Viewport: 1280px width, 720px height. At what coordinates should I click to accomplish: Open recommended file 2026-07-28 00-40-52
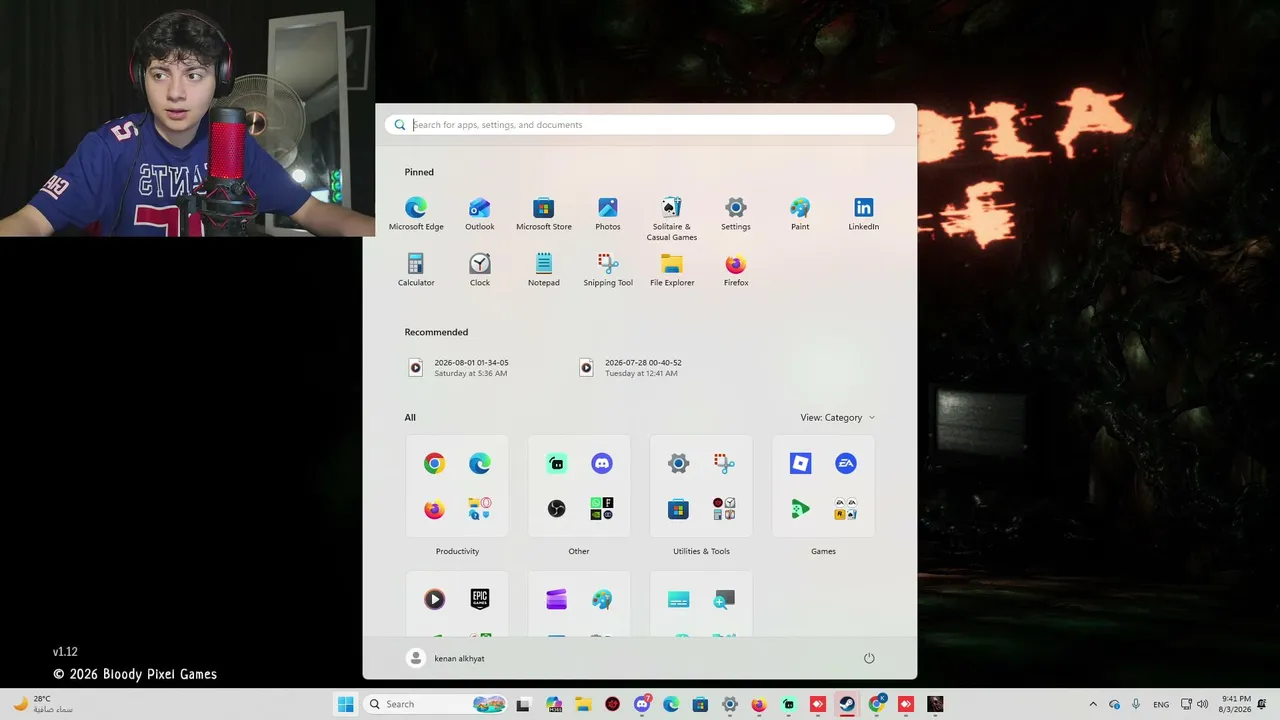(630, 368)
